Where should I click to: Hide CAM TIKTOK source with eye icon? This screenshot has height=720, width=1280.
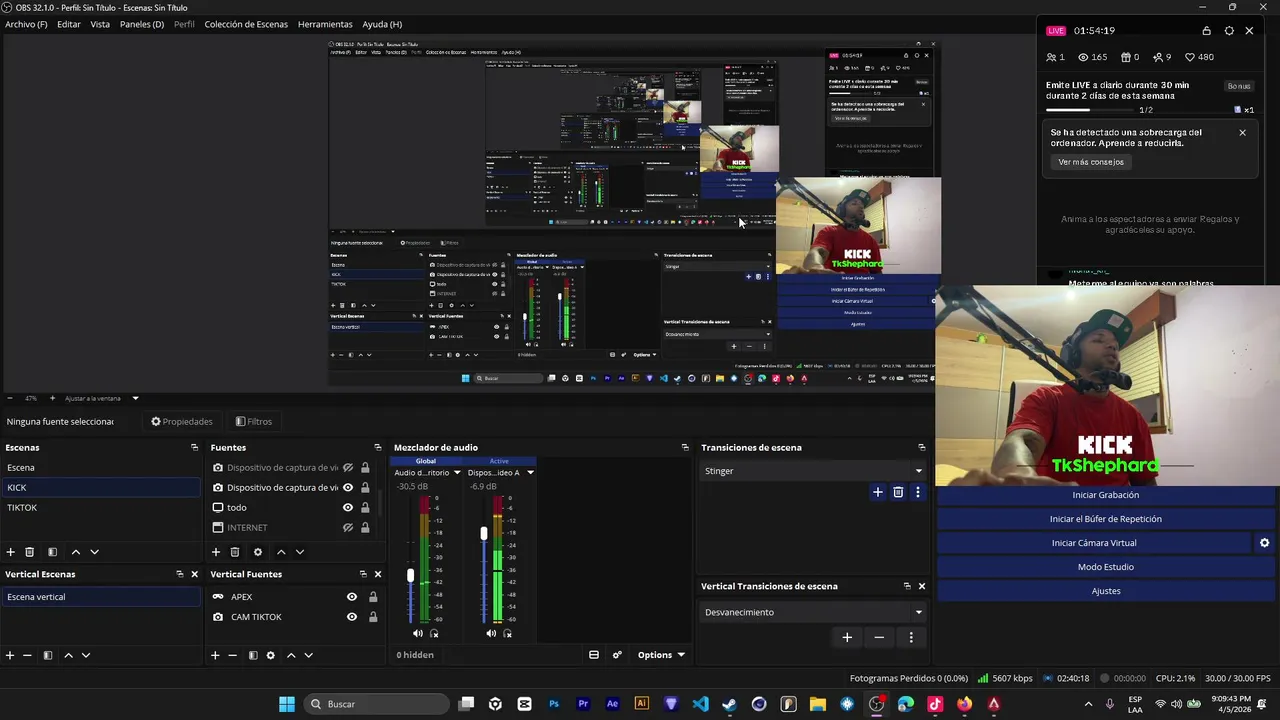point(352,617)
